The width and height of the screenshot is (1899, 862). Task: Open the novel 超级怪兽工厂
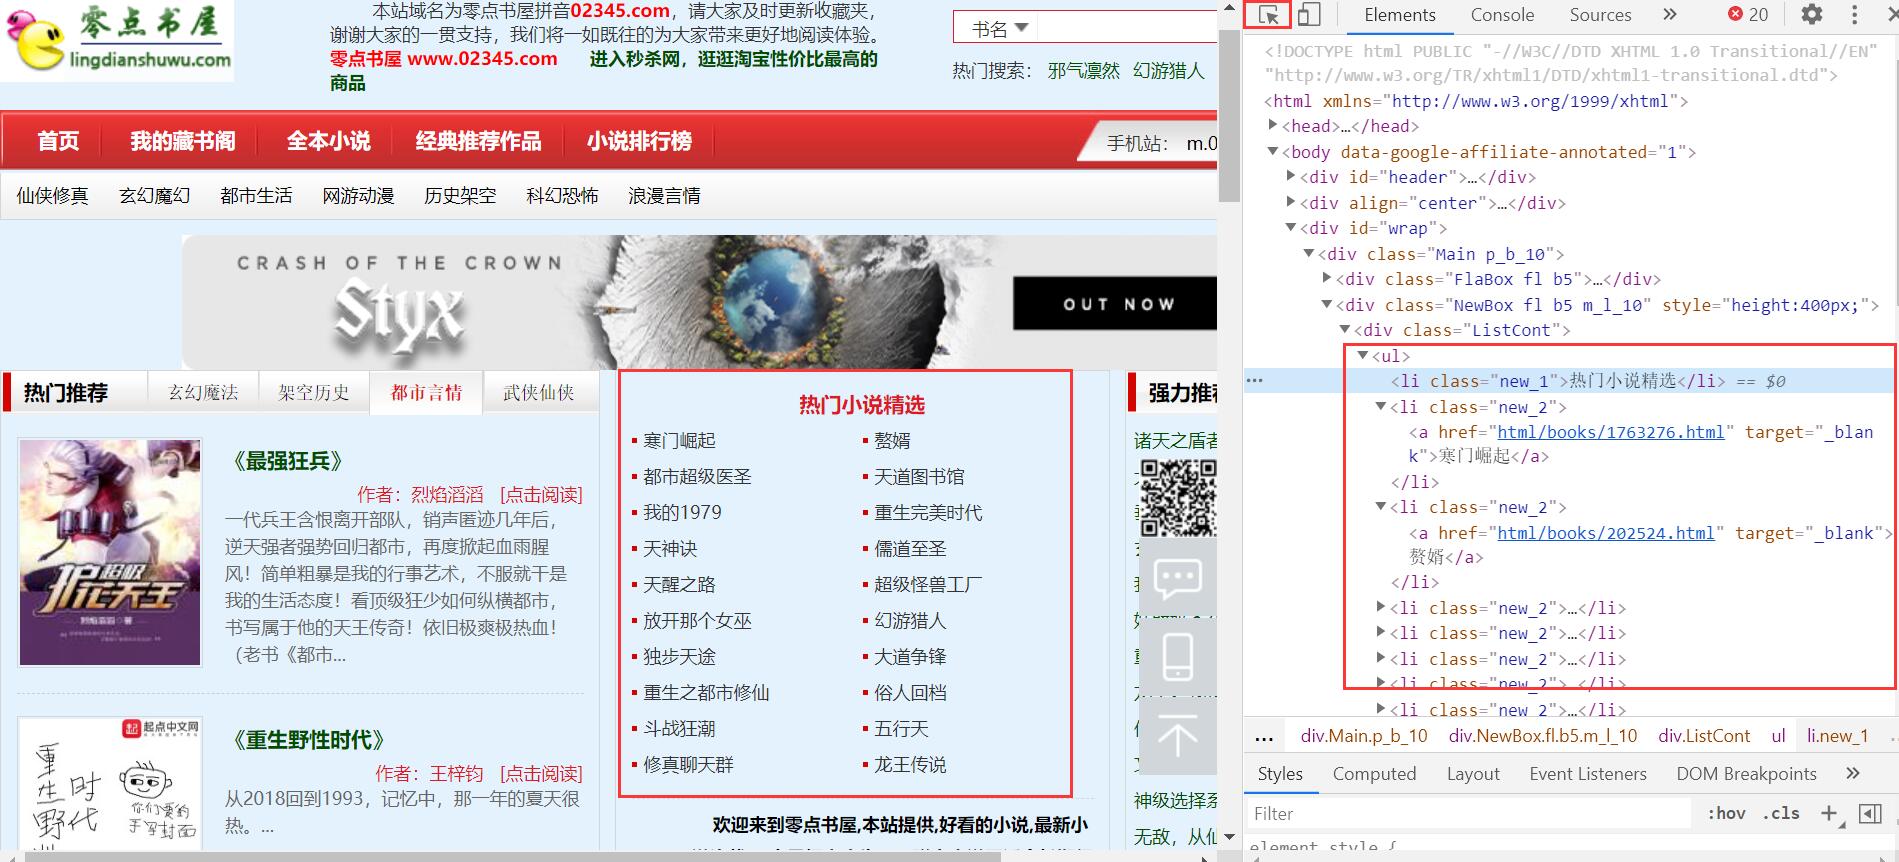[928, 584]
